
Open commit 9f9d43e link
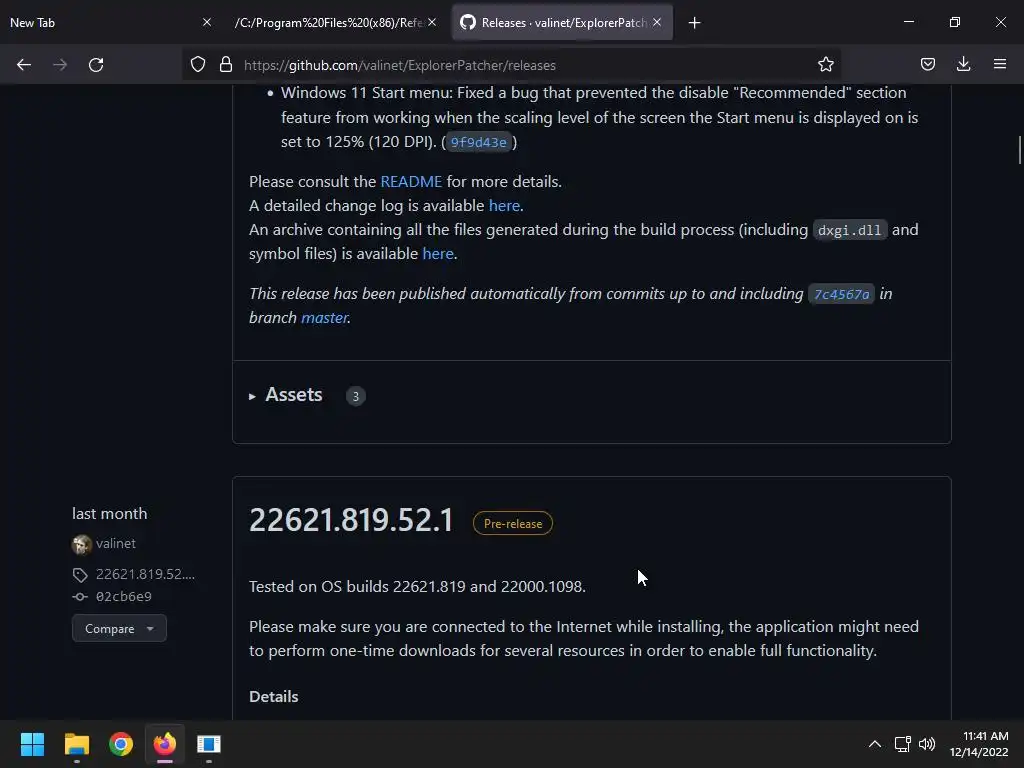coord(479,142)
